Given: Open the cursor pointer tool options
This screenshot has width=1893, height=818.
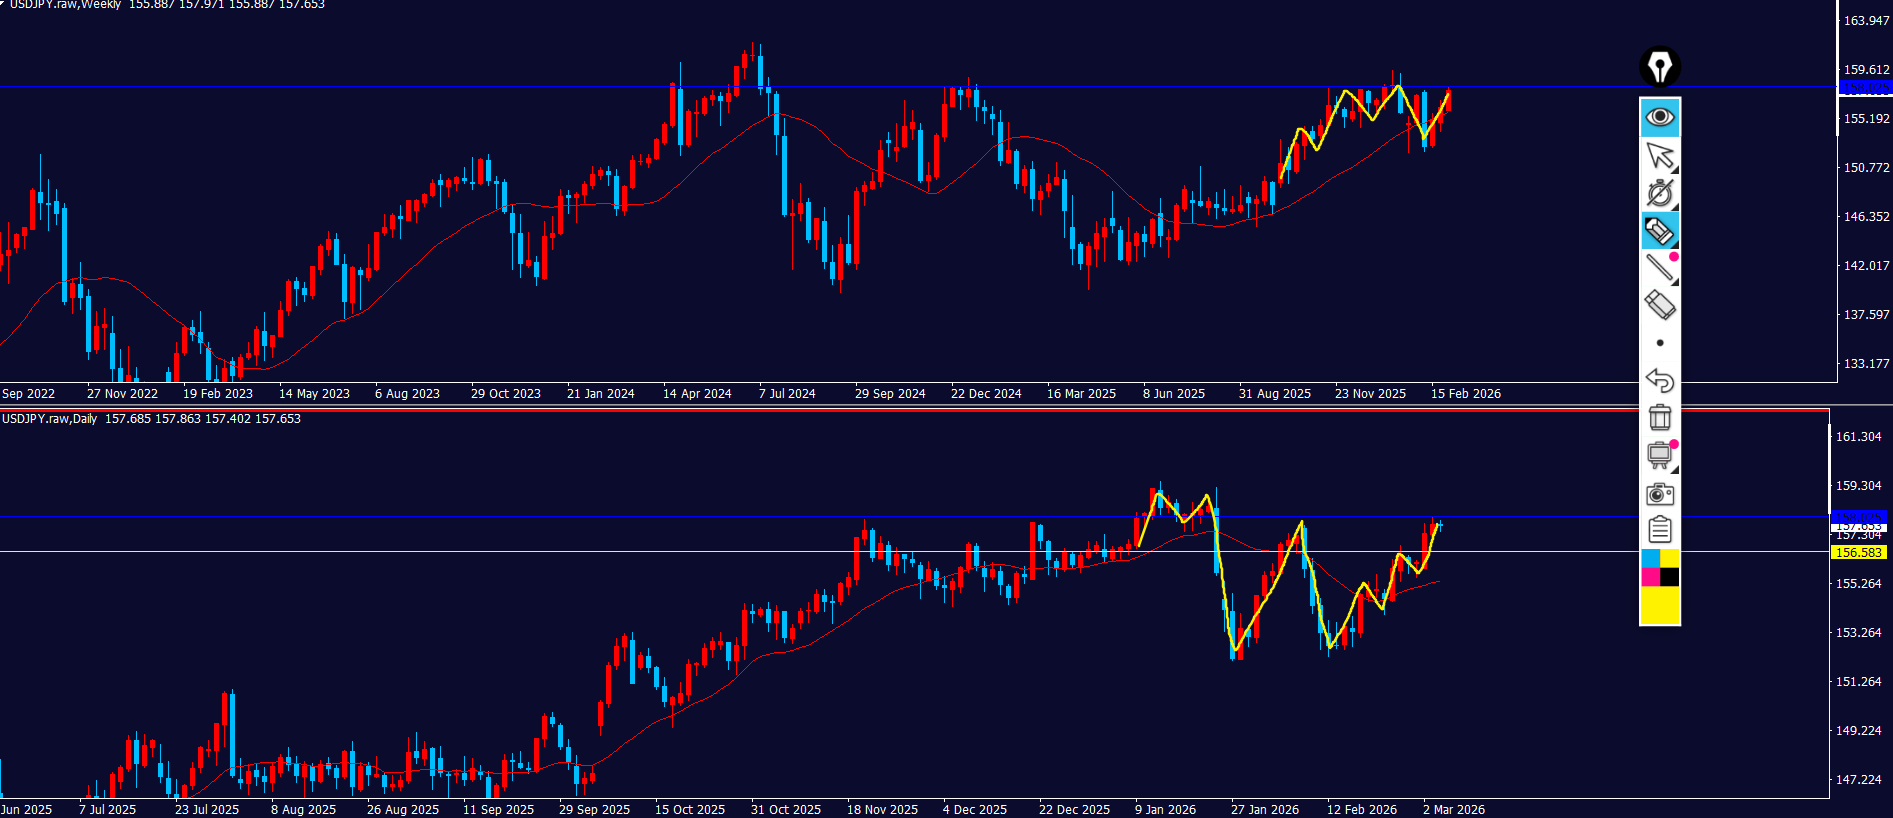Looking at the screenshot, I should pyautogui.click(x=1659, y=155).
